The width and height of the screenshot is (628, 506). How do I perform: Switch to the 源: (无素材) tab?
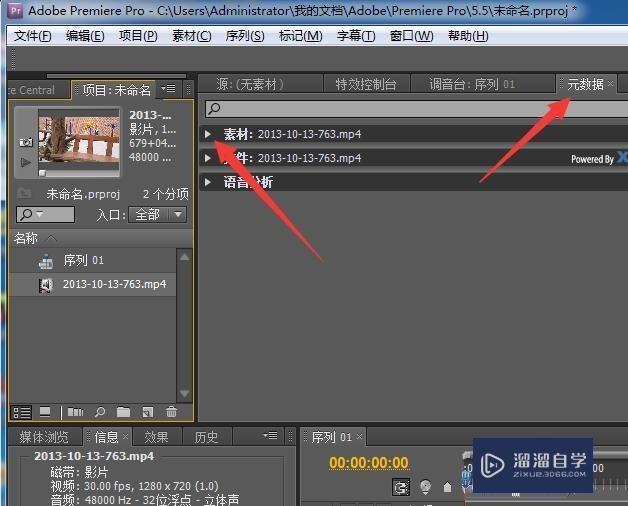tap(250, 84)
